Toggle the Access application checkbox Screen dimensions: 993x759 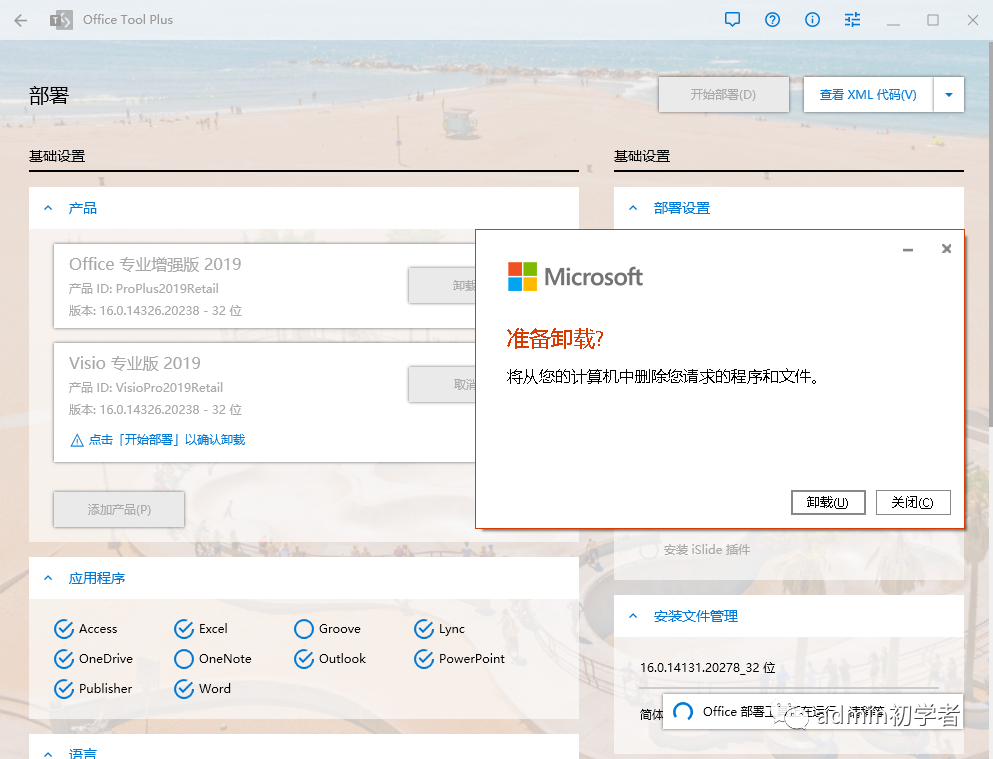tap(64, 629)
